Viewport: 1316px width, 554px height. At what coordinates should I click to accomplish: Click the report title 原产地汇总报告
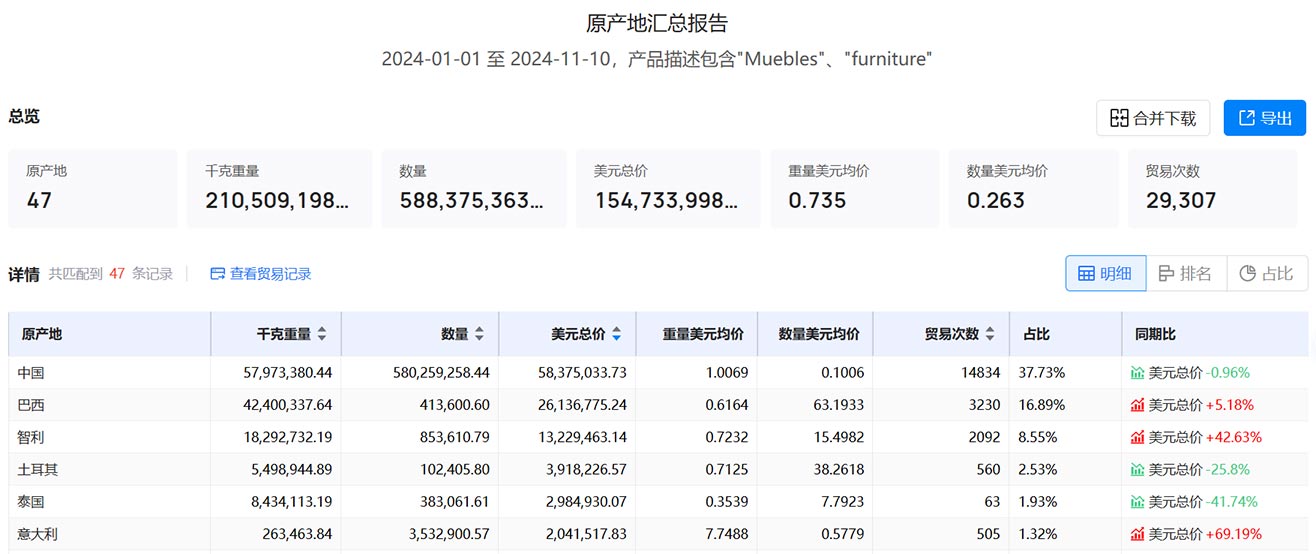click(657, 23)
